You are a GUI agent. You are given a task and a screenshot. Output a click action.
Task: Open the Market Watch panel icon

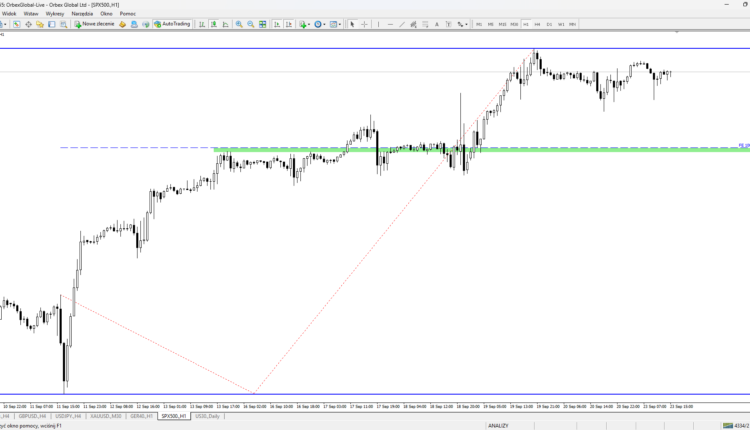pyautogui.click(x=17, y=24)
